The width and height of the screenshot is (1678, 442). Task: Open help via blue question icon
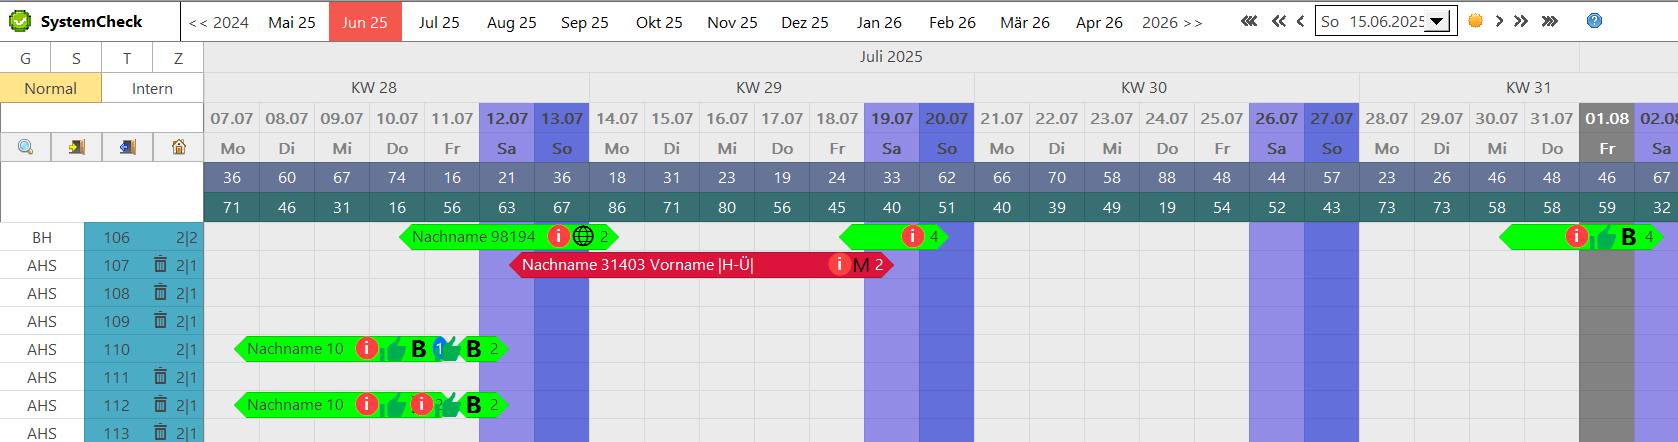point(1594,21)
